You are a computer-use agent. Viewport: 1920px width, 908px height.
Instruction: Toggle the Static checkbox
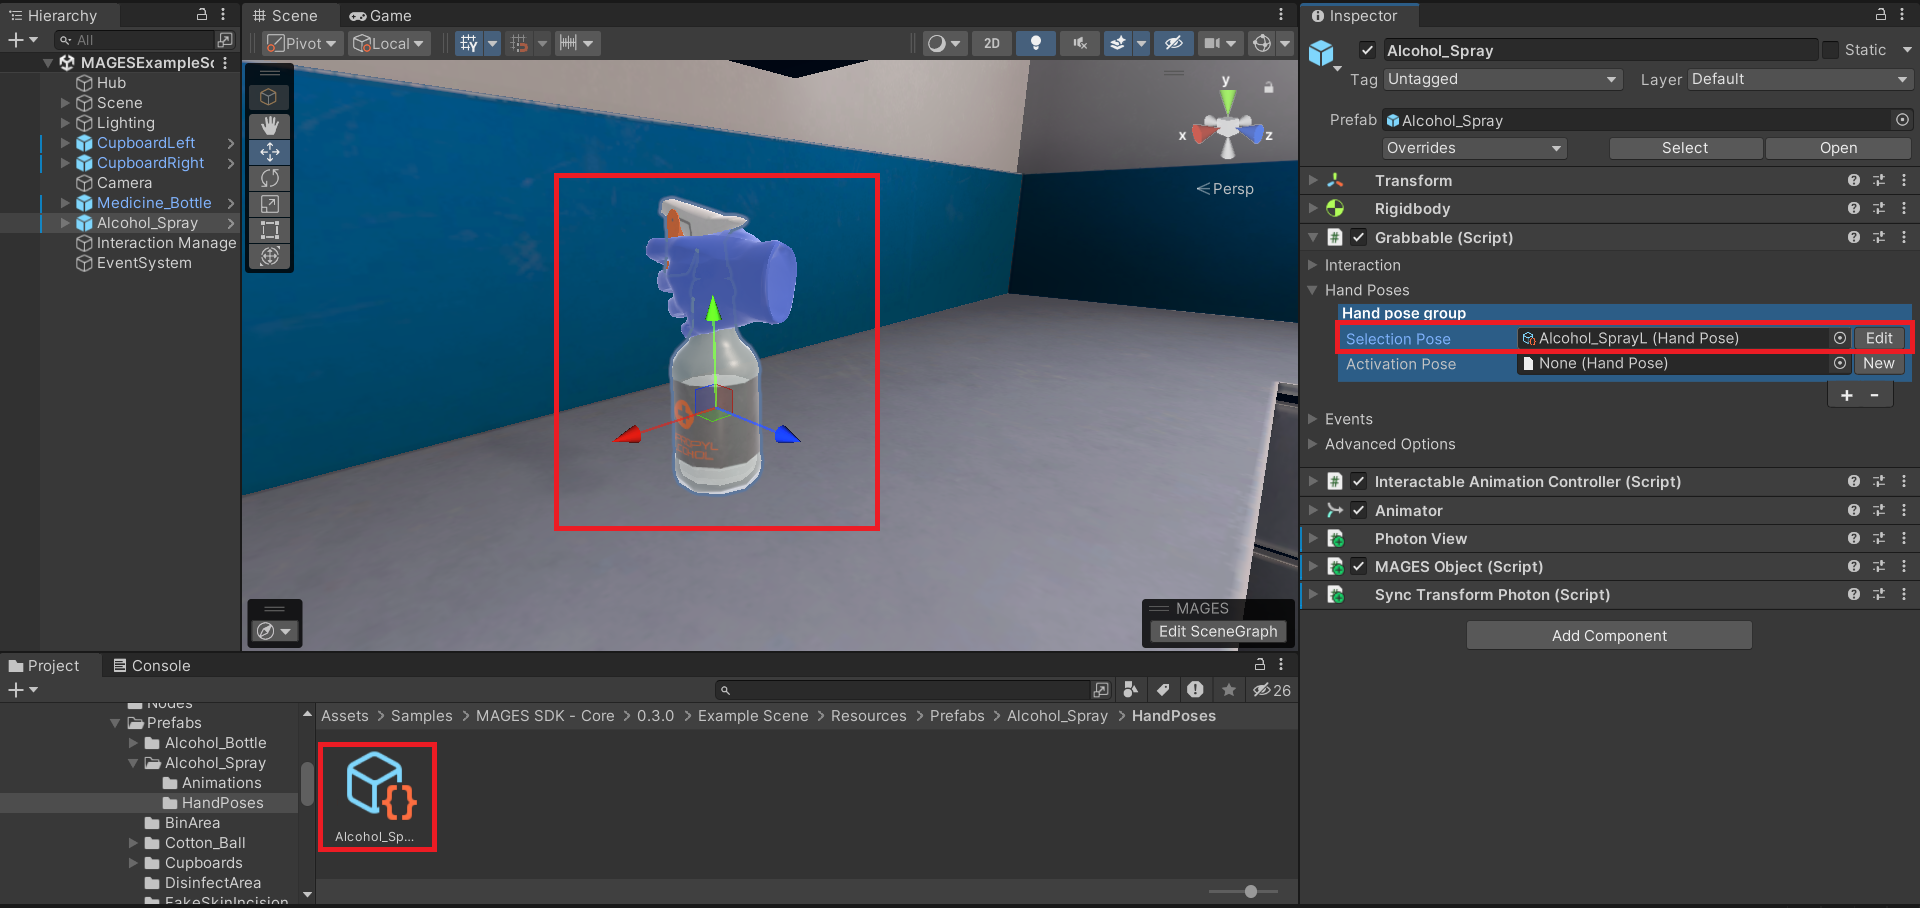click(x=1830, y=50)
